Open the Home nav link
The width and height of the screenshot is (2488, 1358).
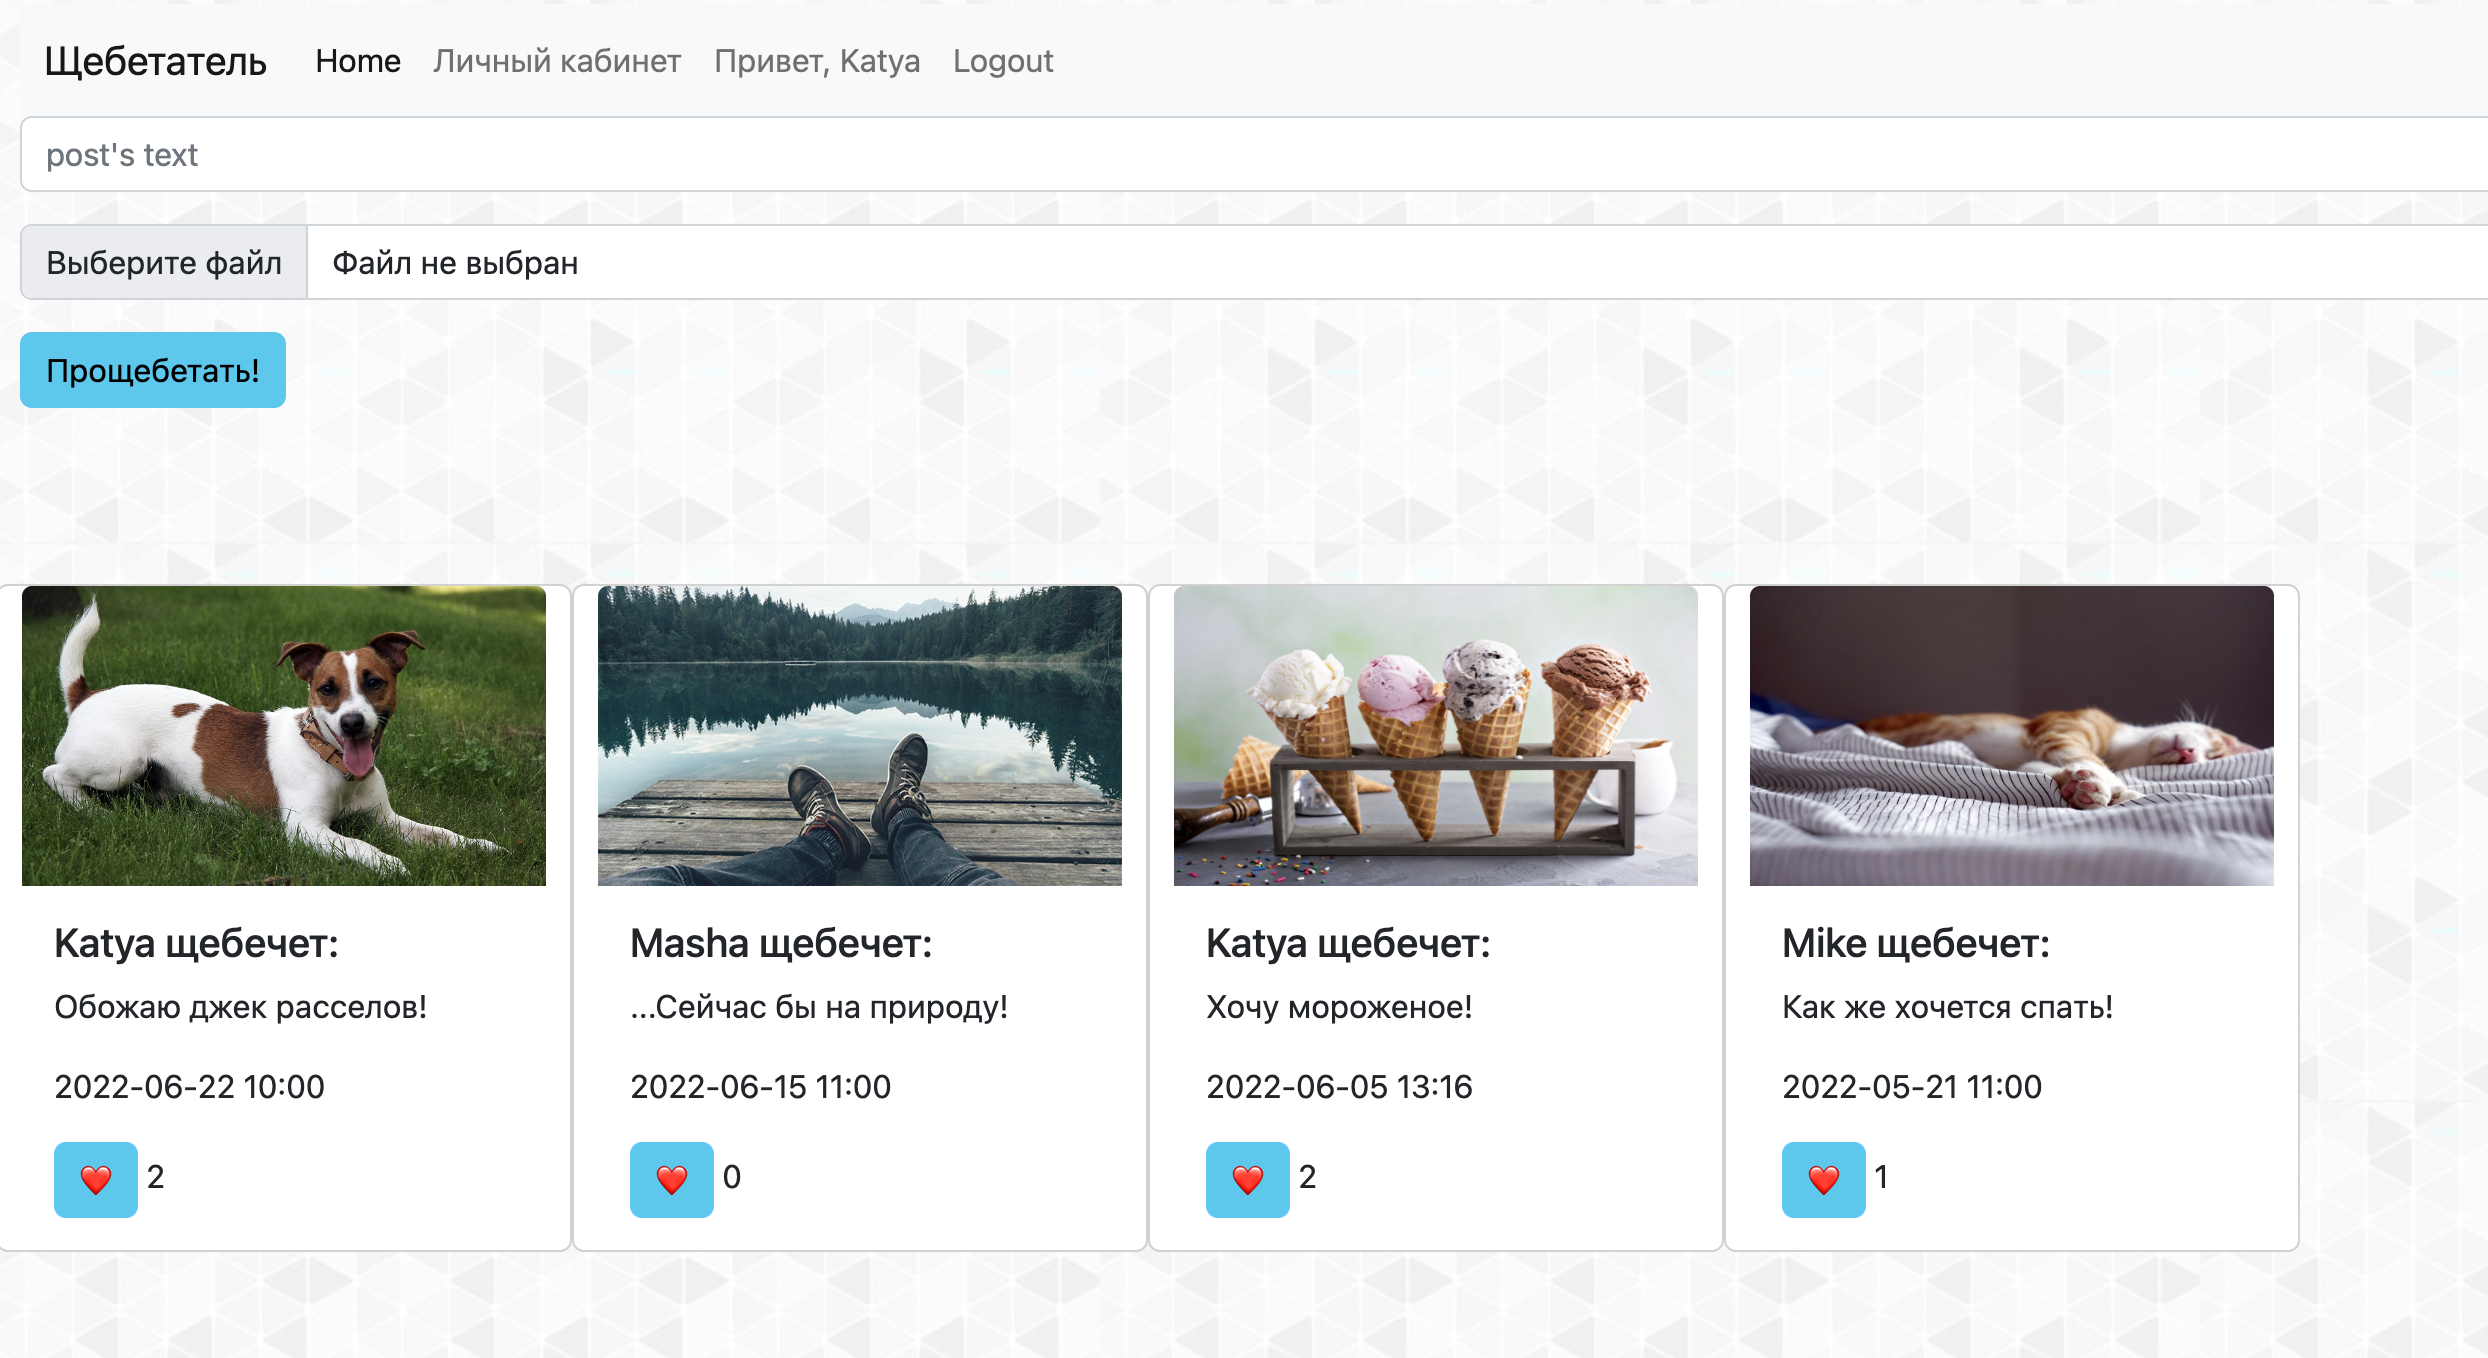(x=357, y=61)
